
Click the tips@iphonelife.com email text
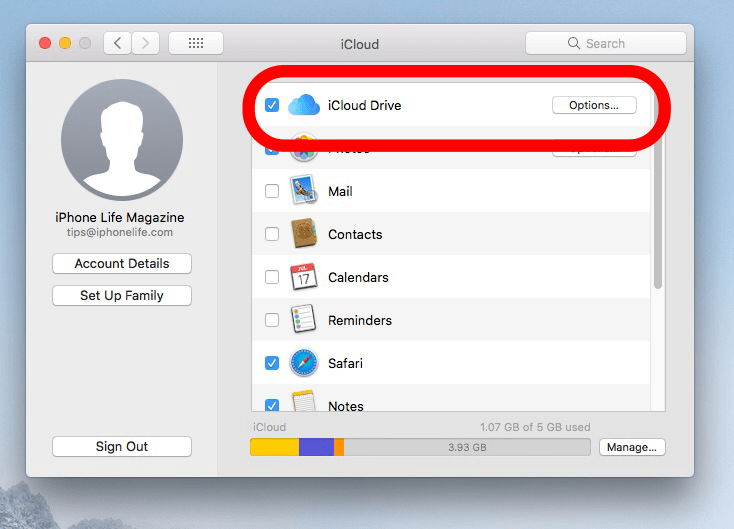point(120,232)
